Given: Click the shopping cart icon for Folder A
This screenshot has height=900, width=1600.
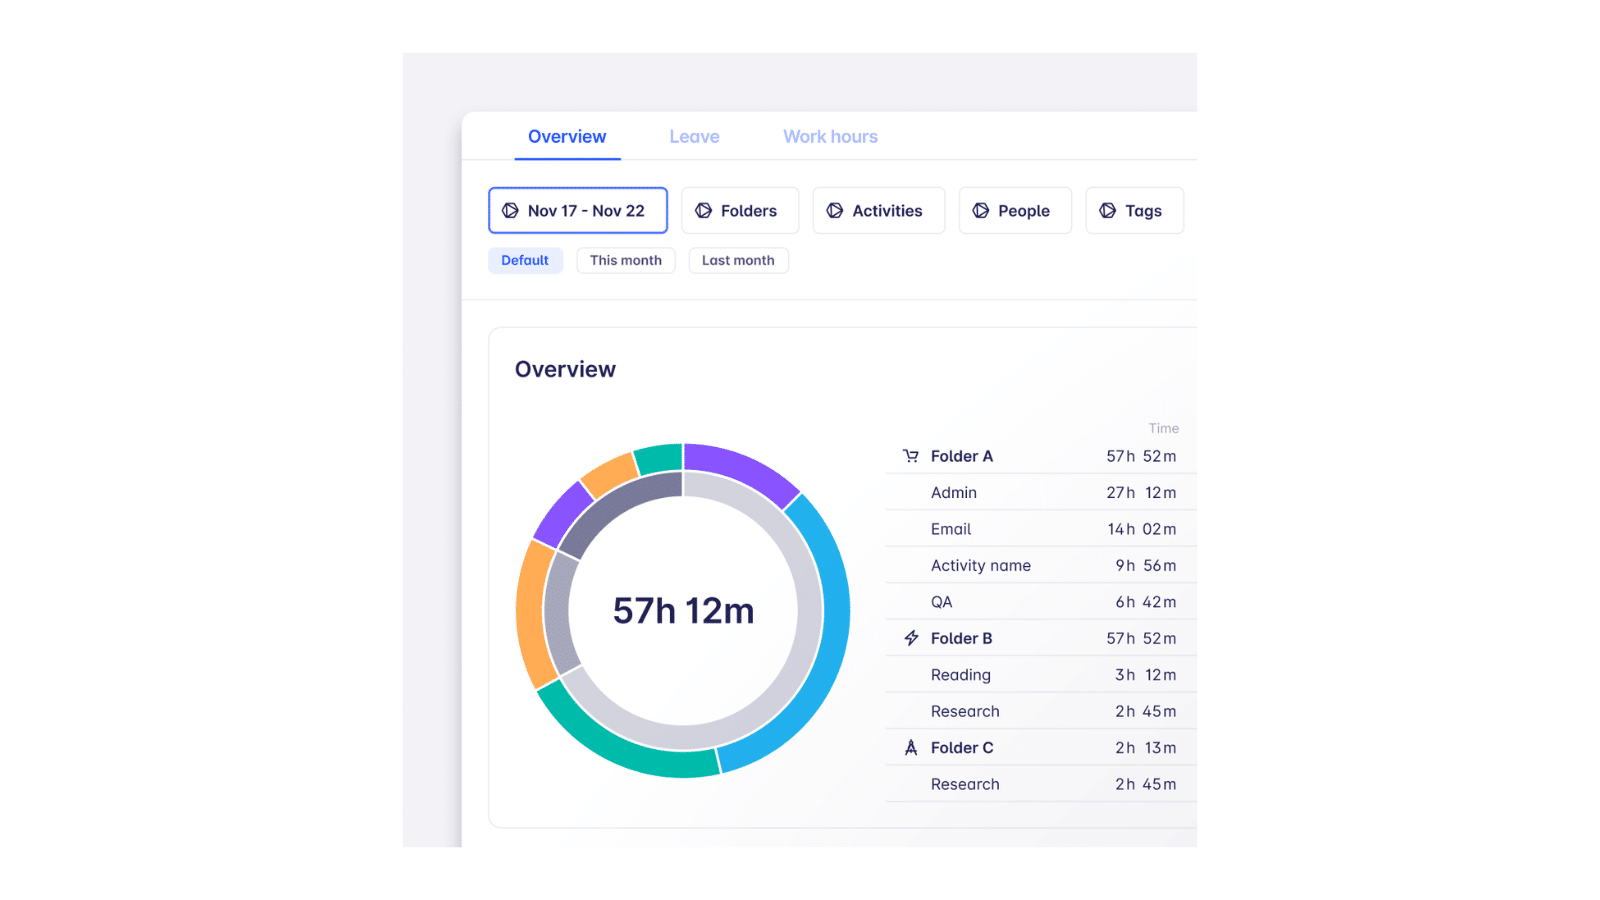Looking at the screenshot, I should tap(910, 456).
